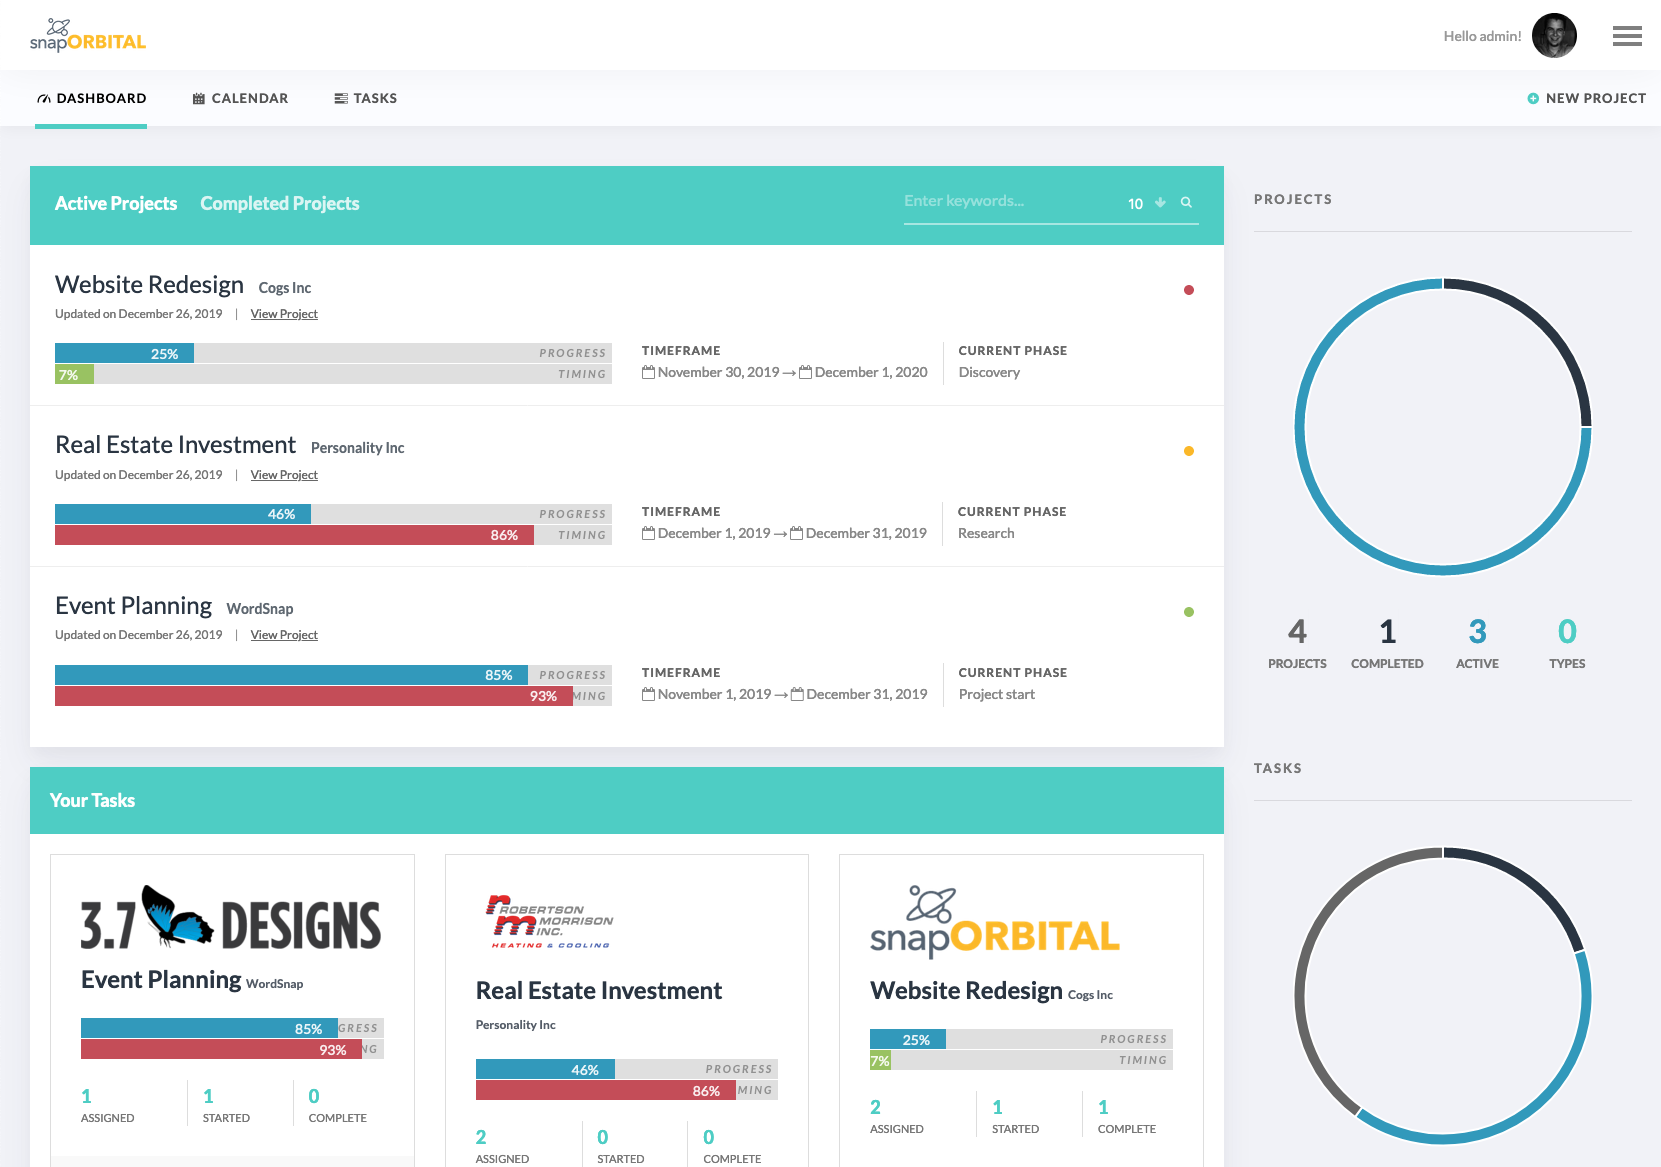1661x1167 pixels.
Task: Click the admin profile avatar
Action: [x=1554, y=36]
